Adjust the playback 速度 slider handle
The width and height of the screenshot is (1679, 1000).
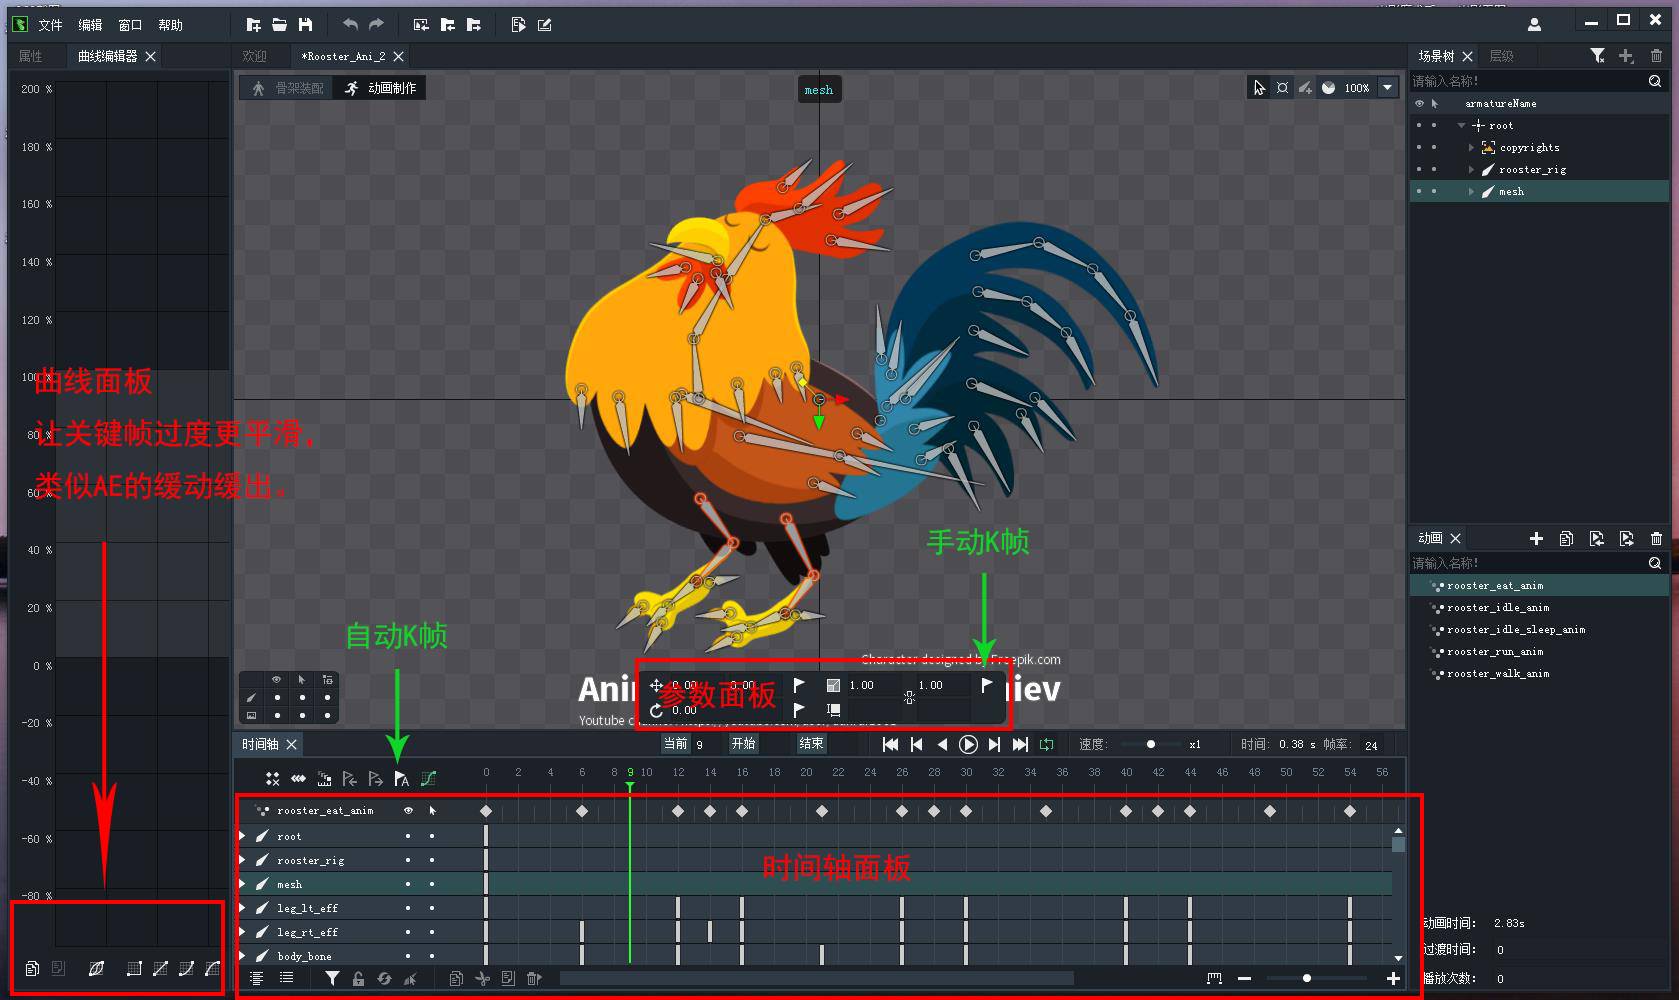click(x=1150, y=744)
